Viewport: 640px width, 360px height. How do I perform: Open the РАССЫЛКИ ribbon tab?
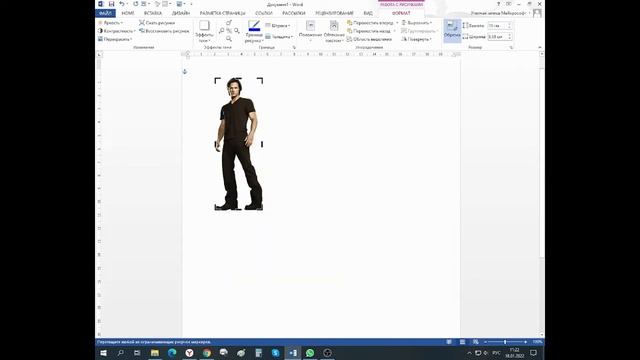293,13
